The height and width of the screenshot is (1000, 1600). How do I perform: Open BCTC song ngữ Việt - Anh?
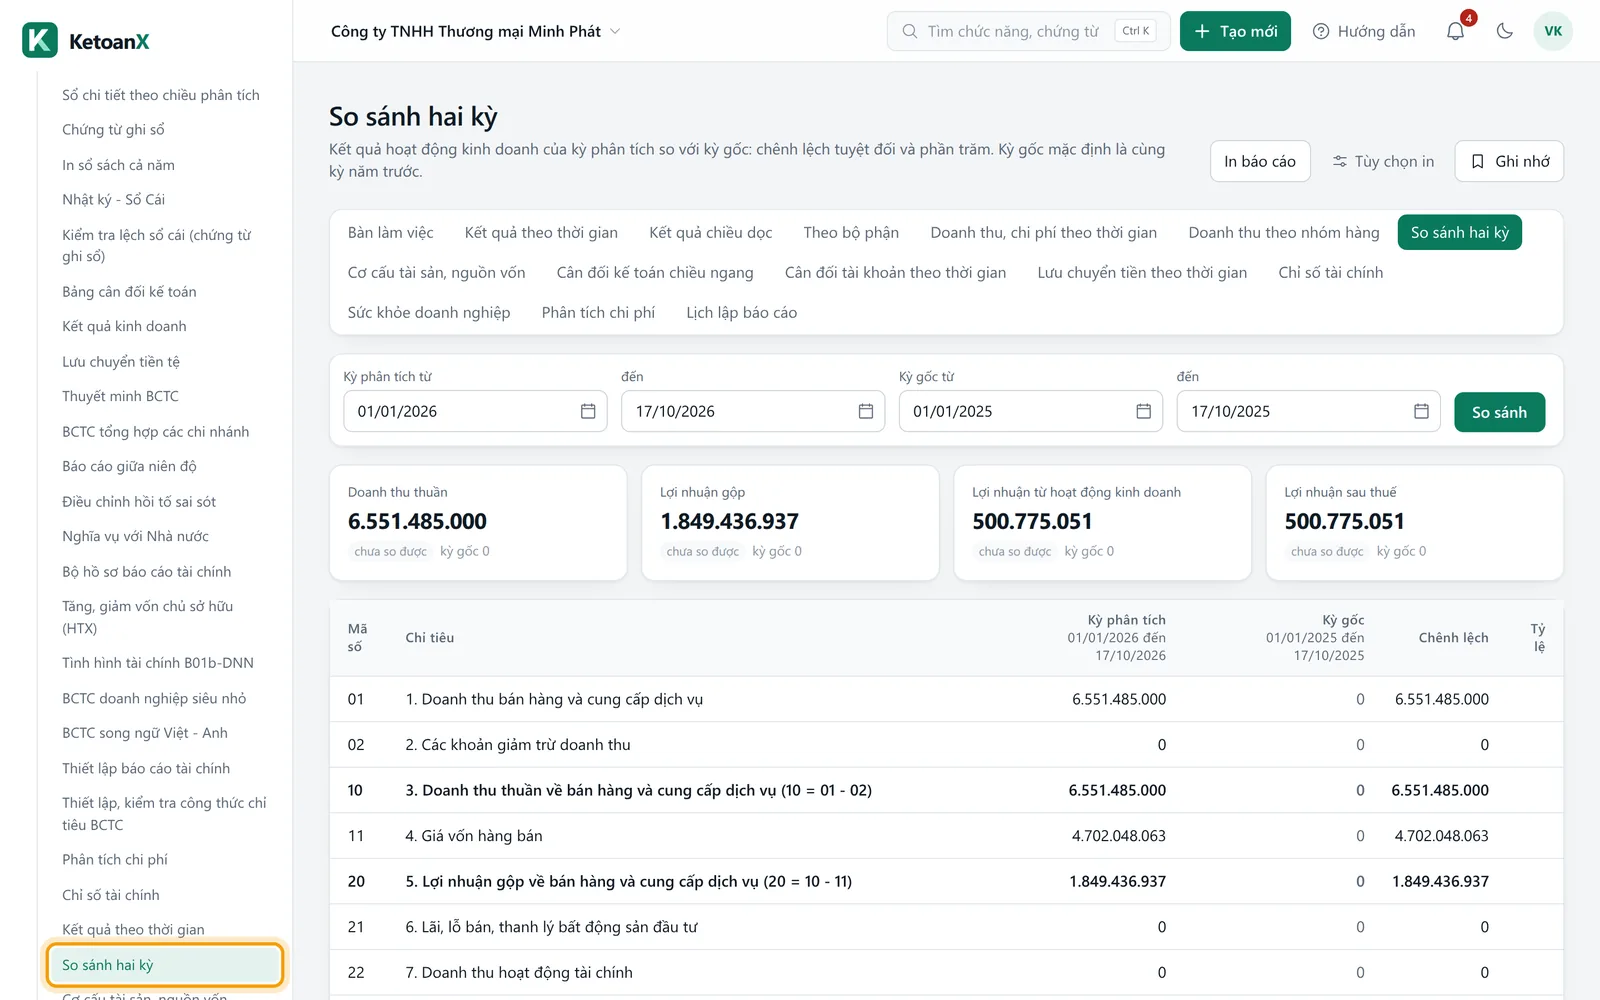click(x=145, y=733)
